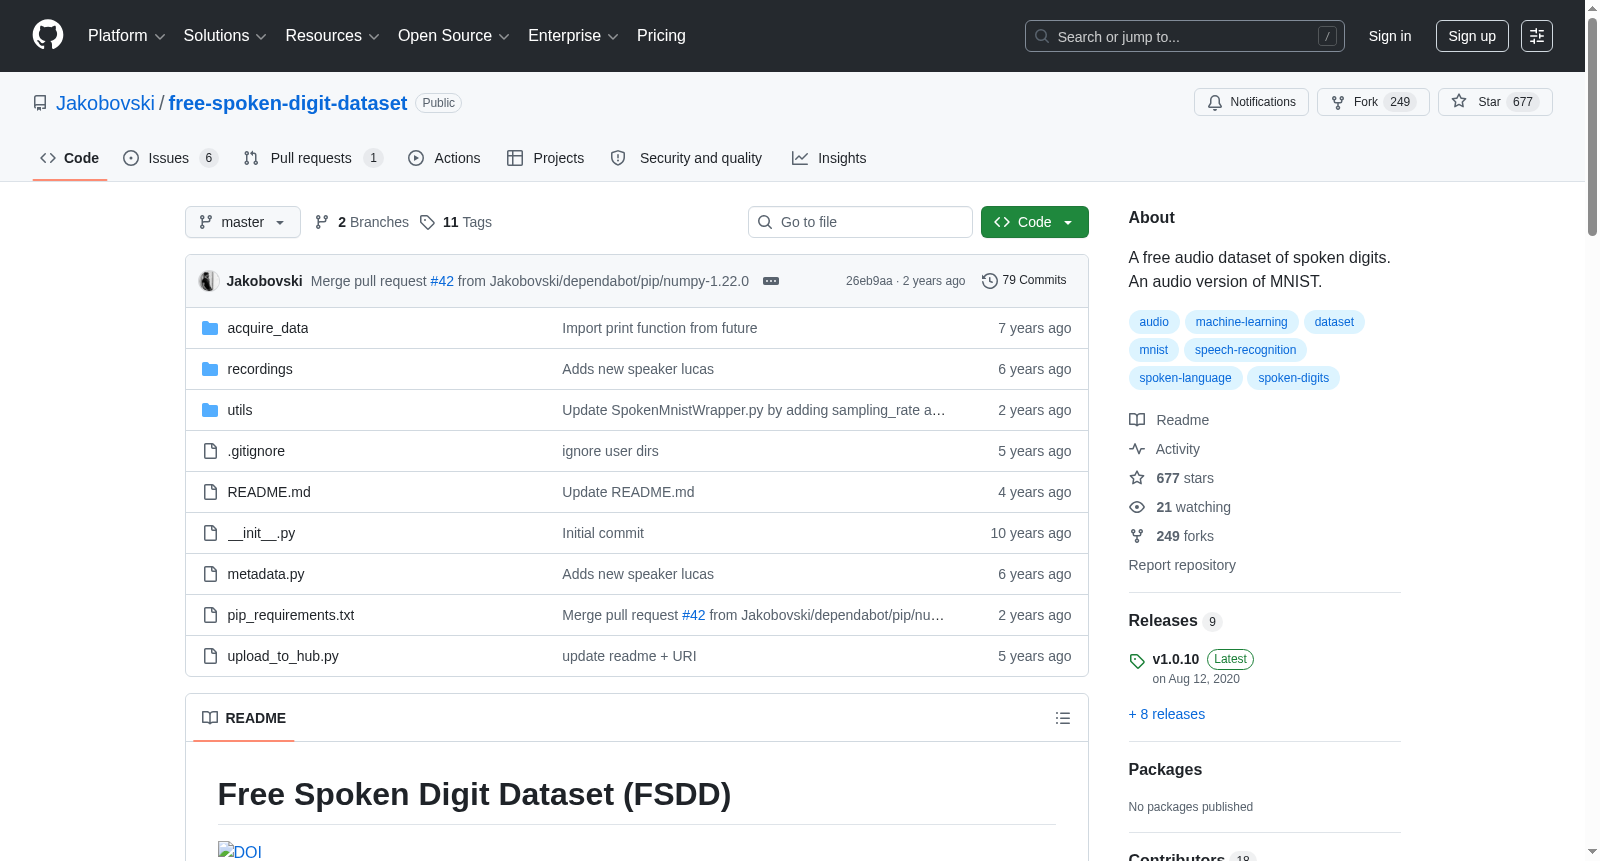Click the DOI badge image

pos(240,851)
